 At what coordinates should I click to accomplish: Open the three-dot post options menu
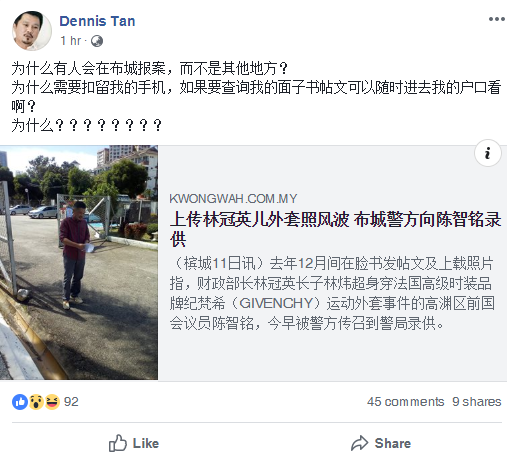pos(497,19)
